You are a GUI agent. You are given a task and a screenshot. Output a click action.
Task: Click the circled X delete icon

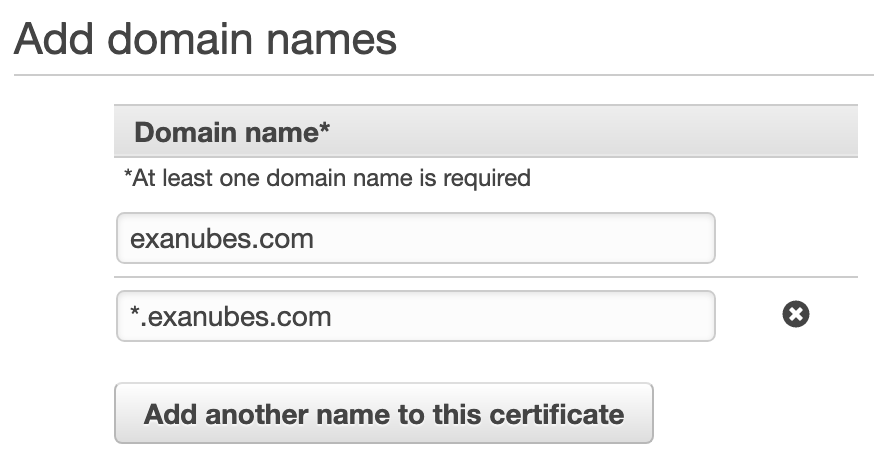pyautogui.click(x=795, y=314)
